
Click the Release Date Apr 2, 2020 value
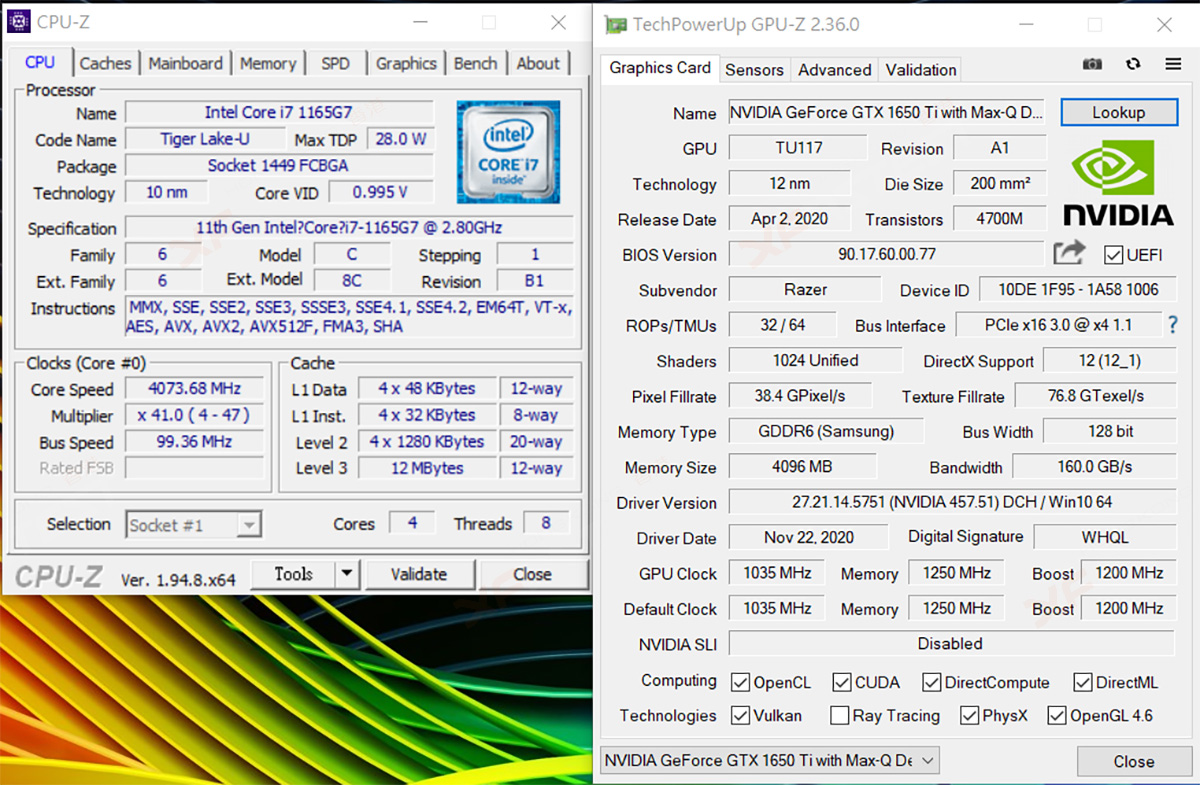[790, 219]
